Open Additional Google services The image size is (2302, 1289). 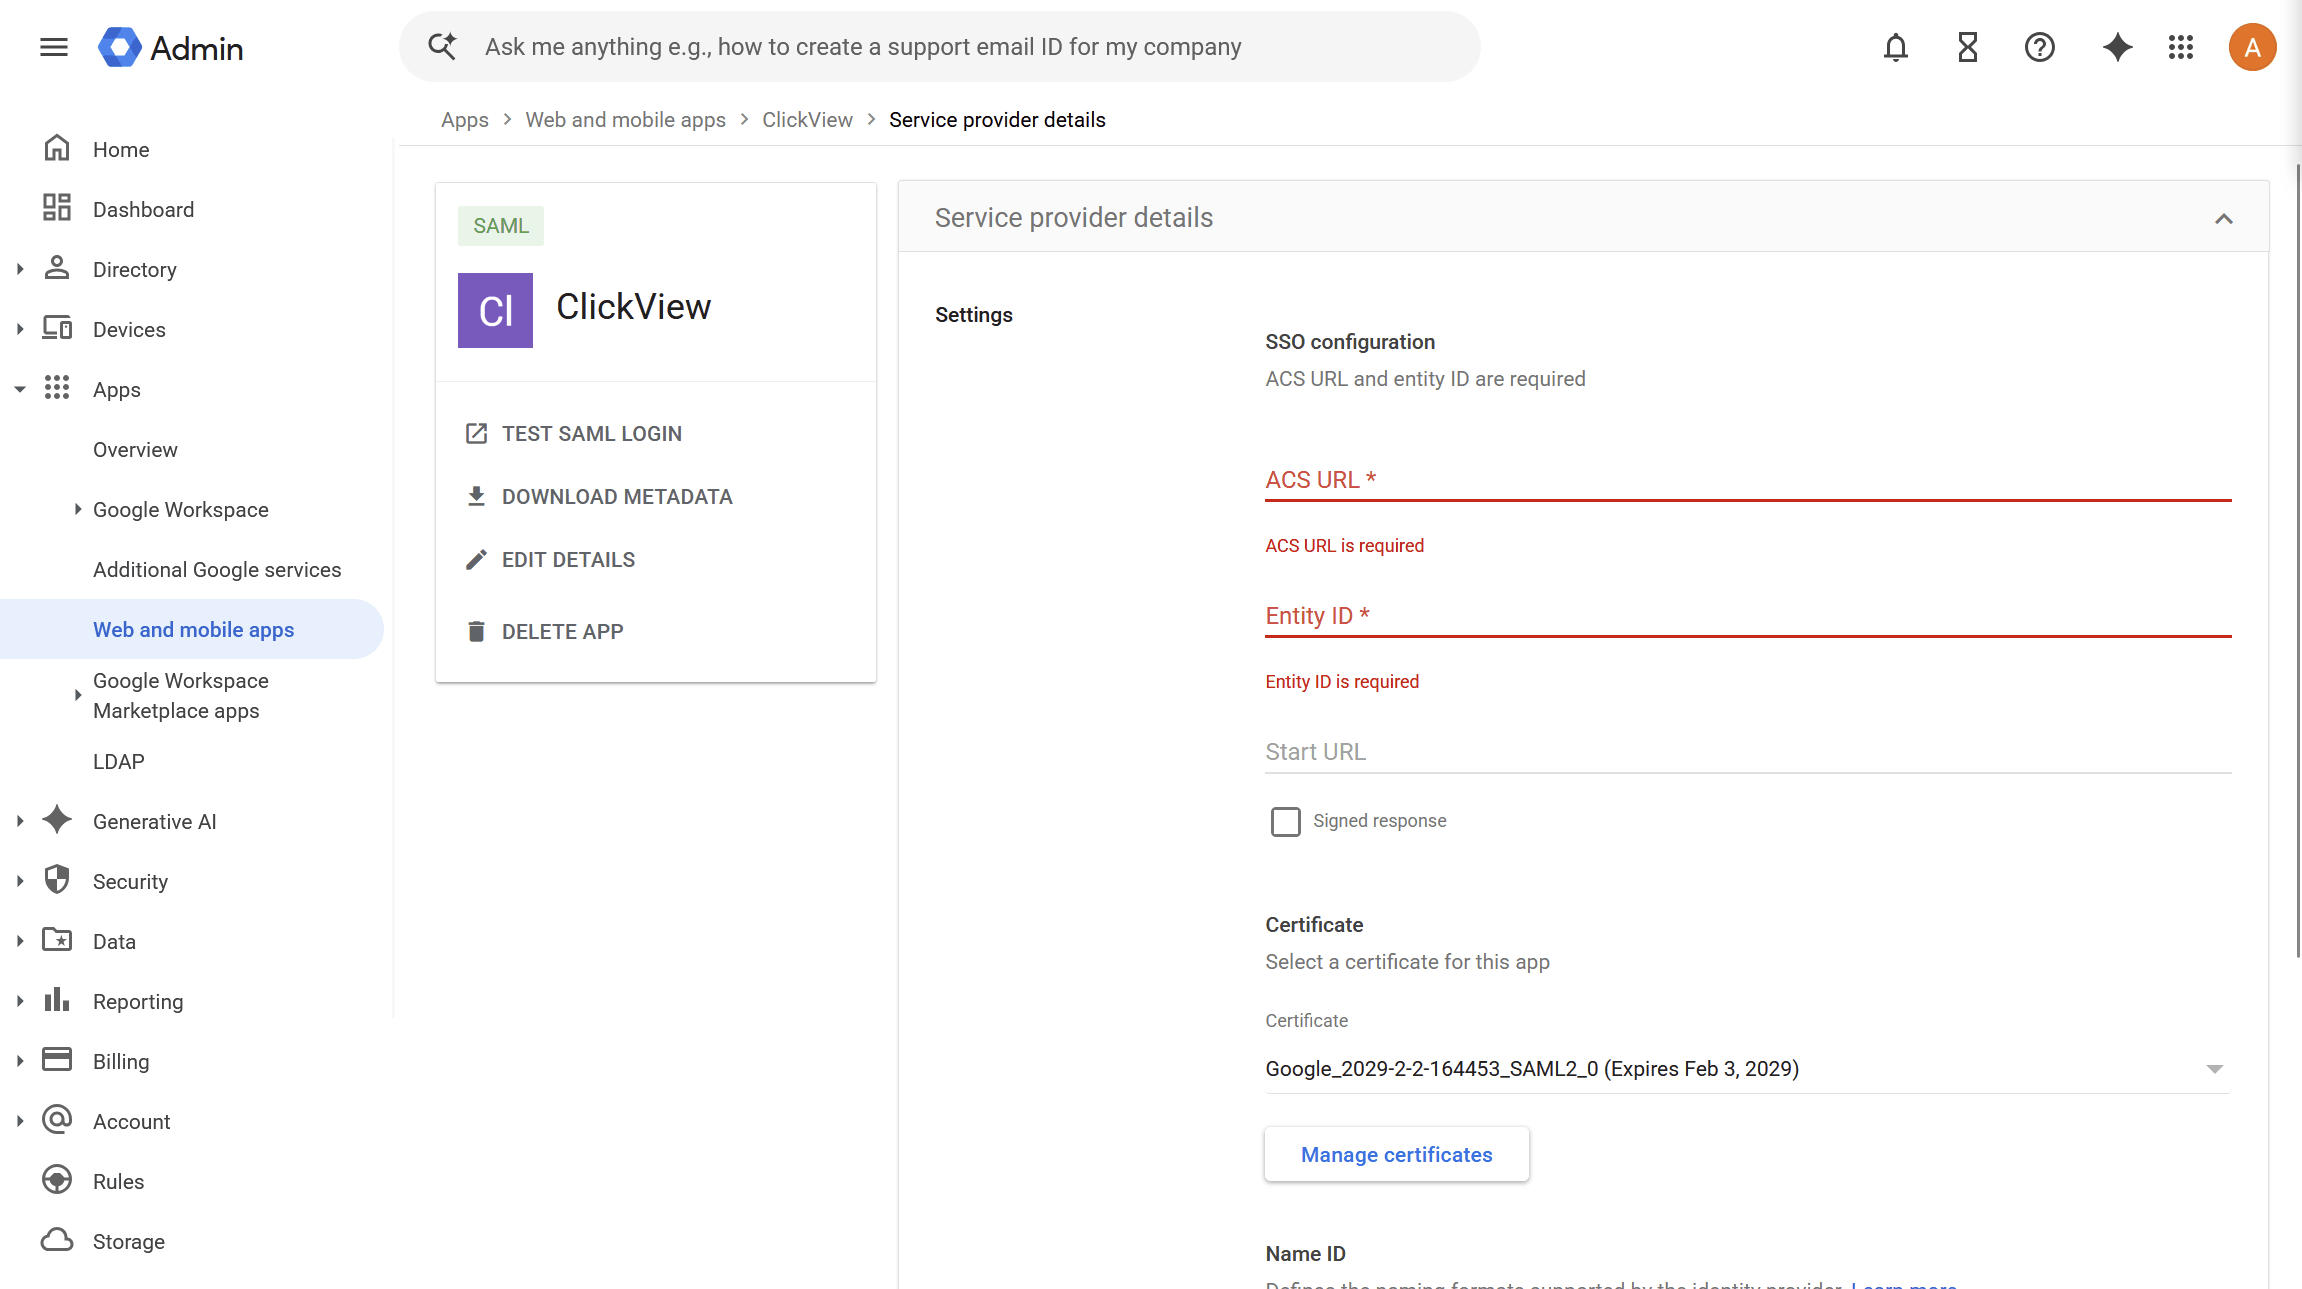pyautogui.click(x=217, y=569)
